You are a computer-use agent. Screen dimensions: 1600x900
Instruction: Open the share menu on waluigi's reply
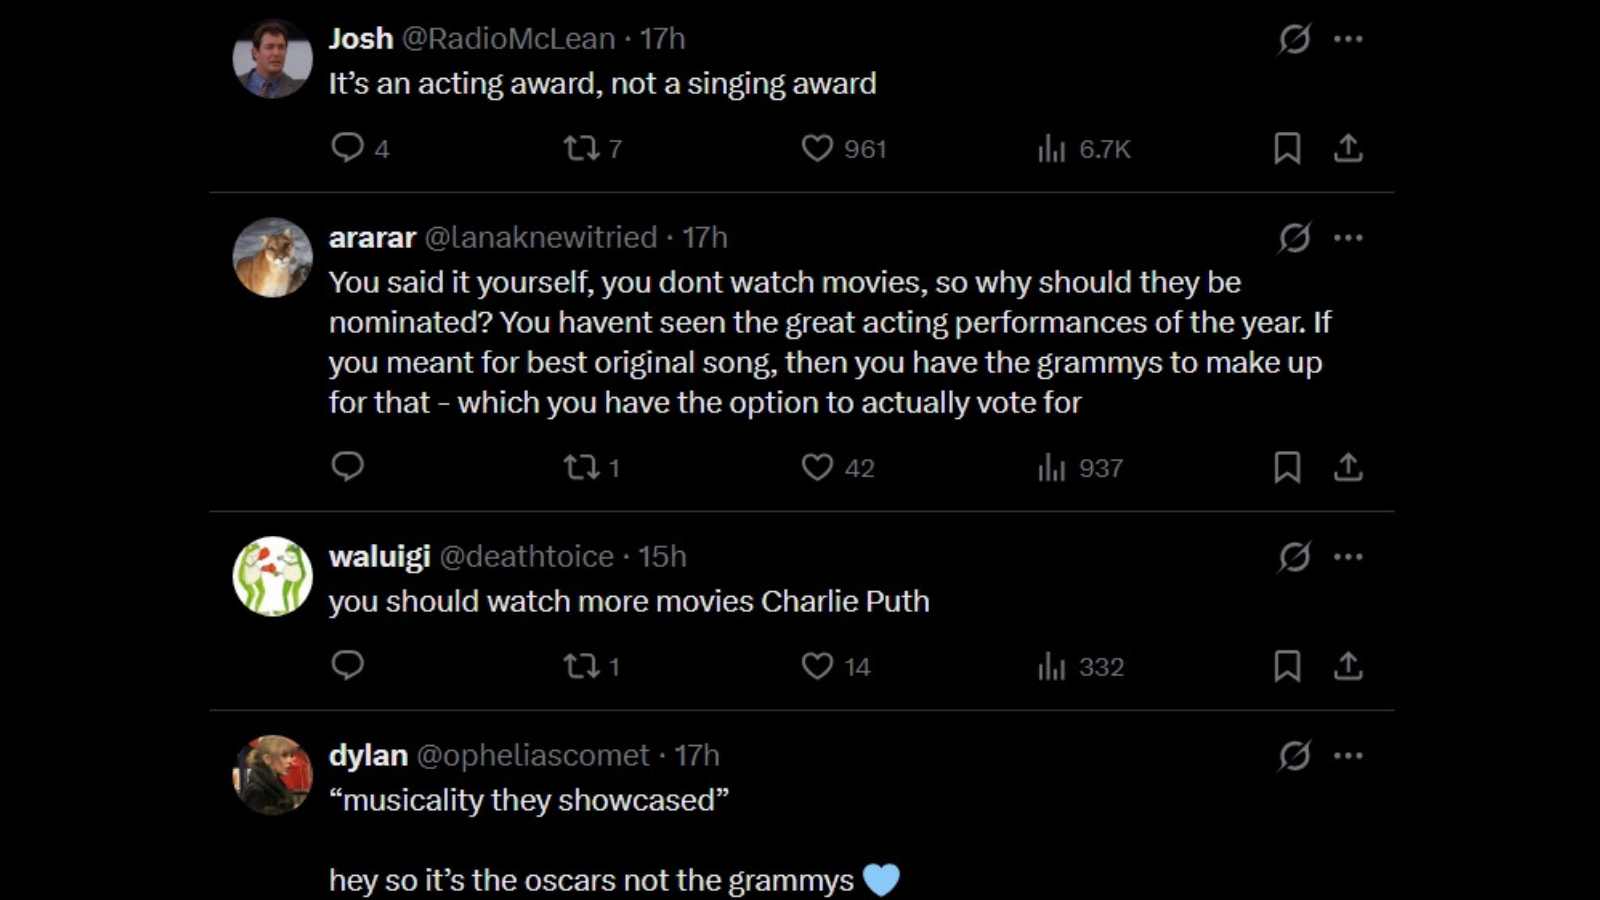[x=1349, y=666]
